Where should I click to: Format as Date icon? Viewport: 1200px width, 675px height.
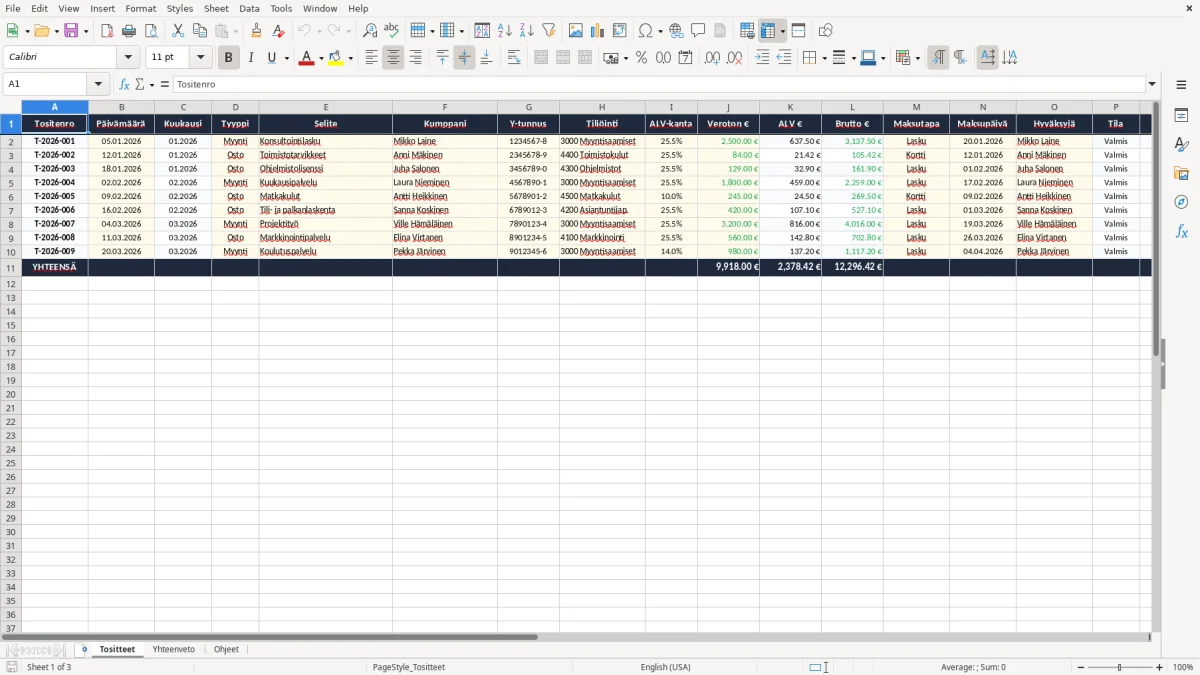(685, 58)
